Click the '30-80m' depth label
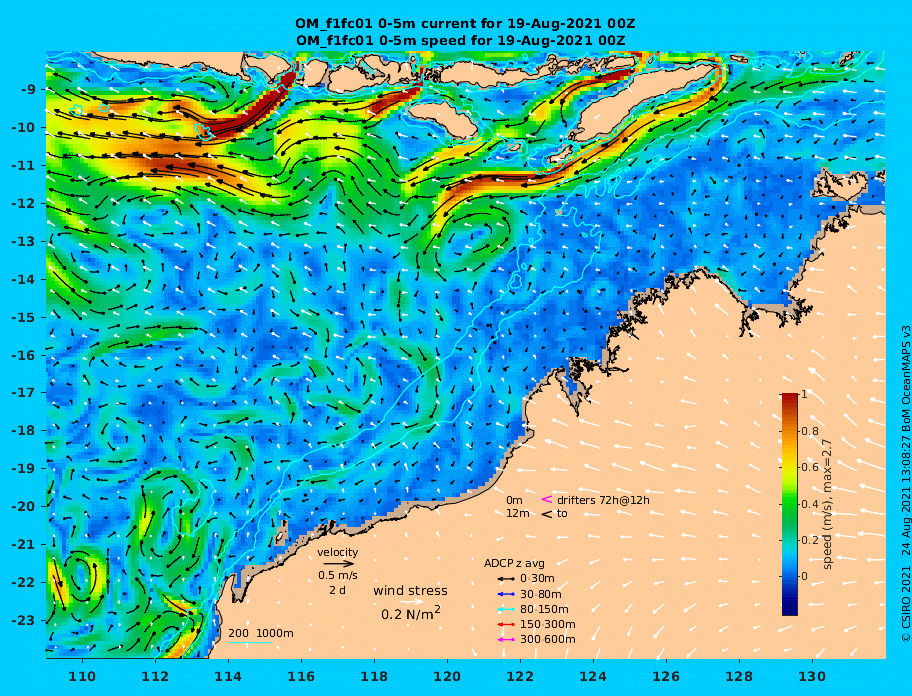The height and width of the screenshot is (696, 912). (541, 594)
